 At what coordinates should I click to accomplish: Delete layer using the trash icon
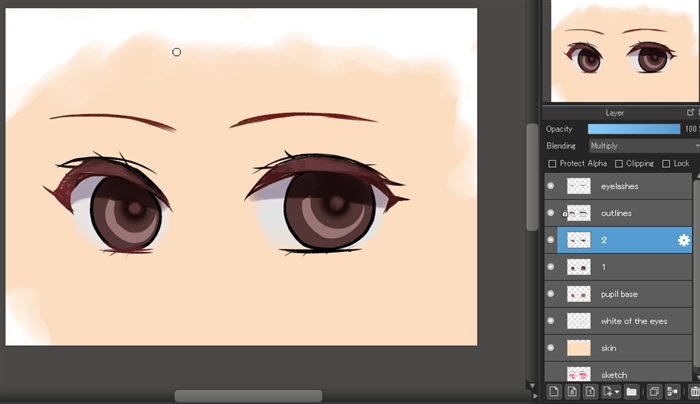(694, 392)
